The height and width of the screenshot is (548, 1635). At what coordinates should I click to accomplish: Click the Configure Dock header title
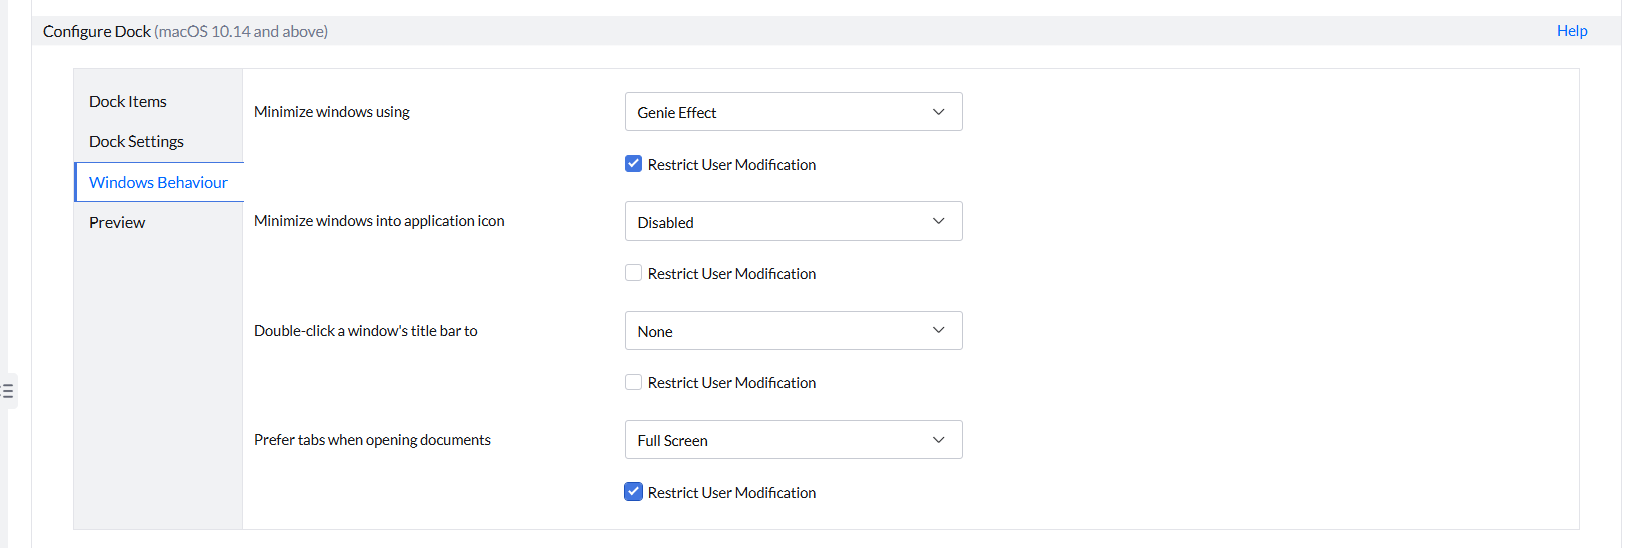coord(97,32)
